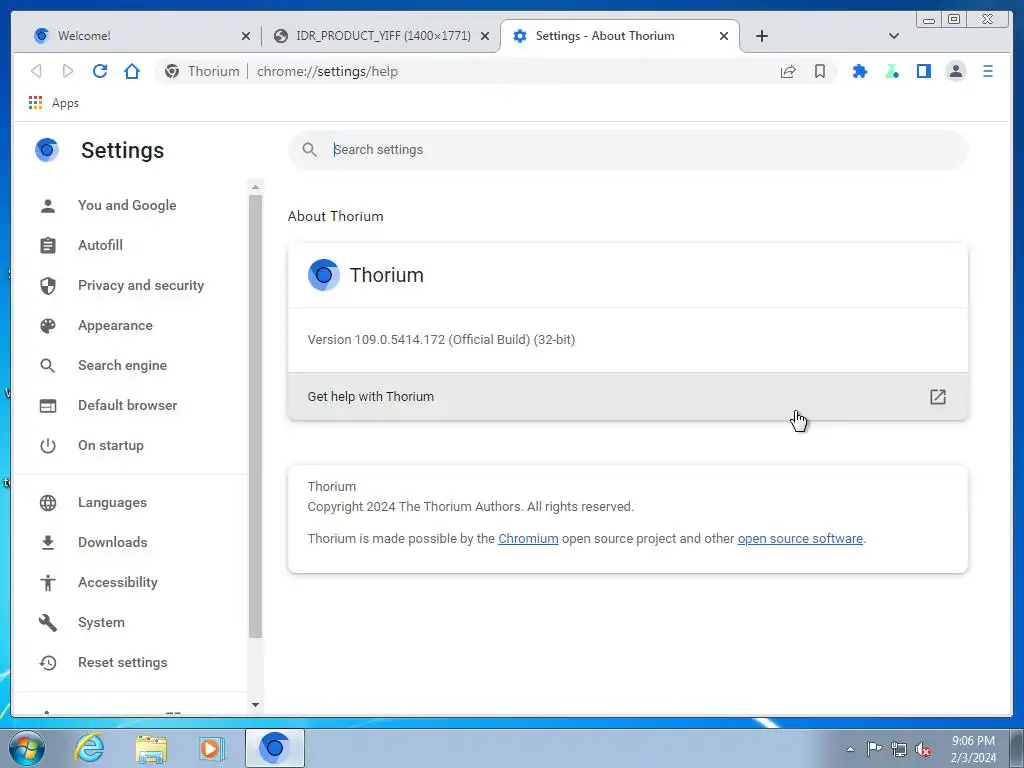Click the site info icon beside Thorium
This screenshot has height=768, width=1024.
tap(172, 71)
